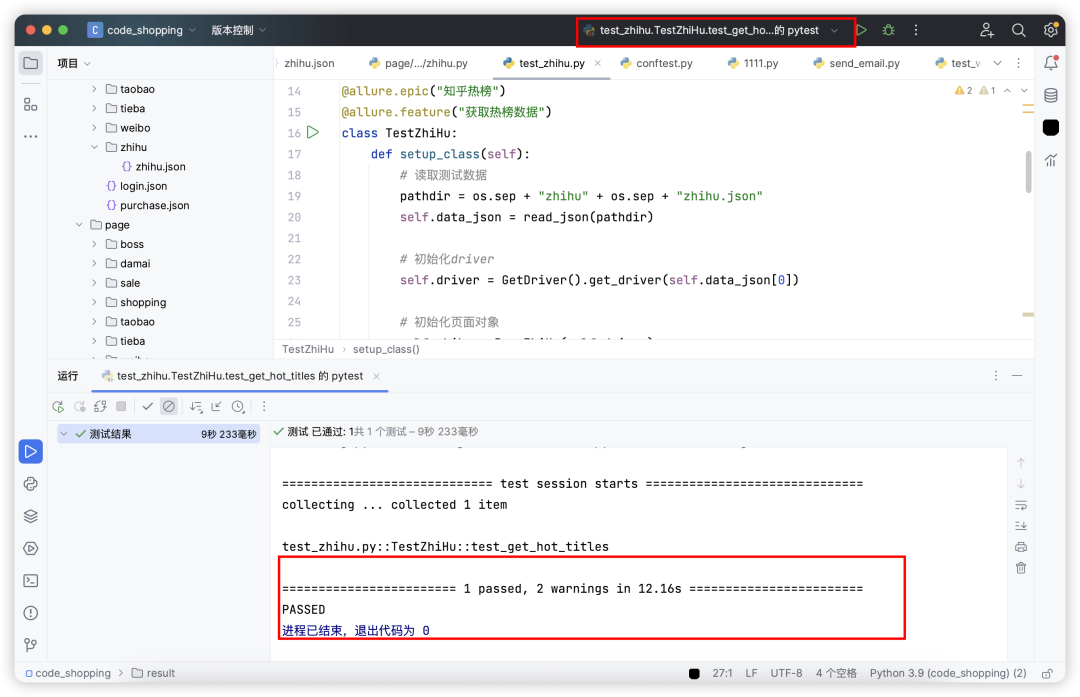Image resolution: width=1080 pixels, height=697 pixels.
Task: Open the Structure tool window icon
Action: pos(30,104)
